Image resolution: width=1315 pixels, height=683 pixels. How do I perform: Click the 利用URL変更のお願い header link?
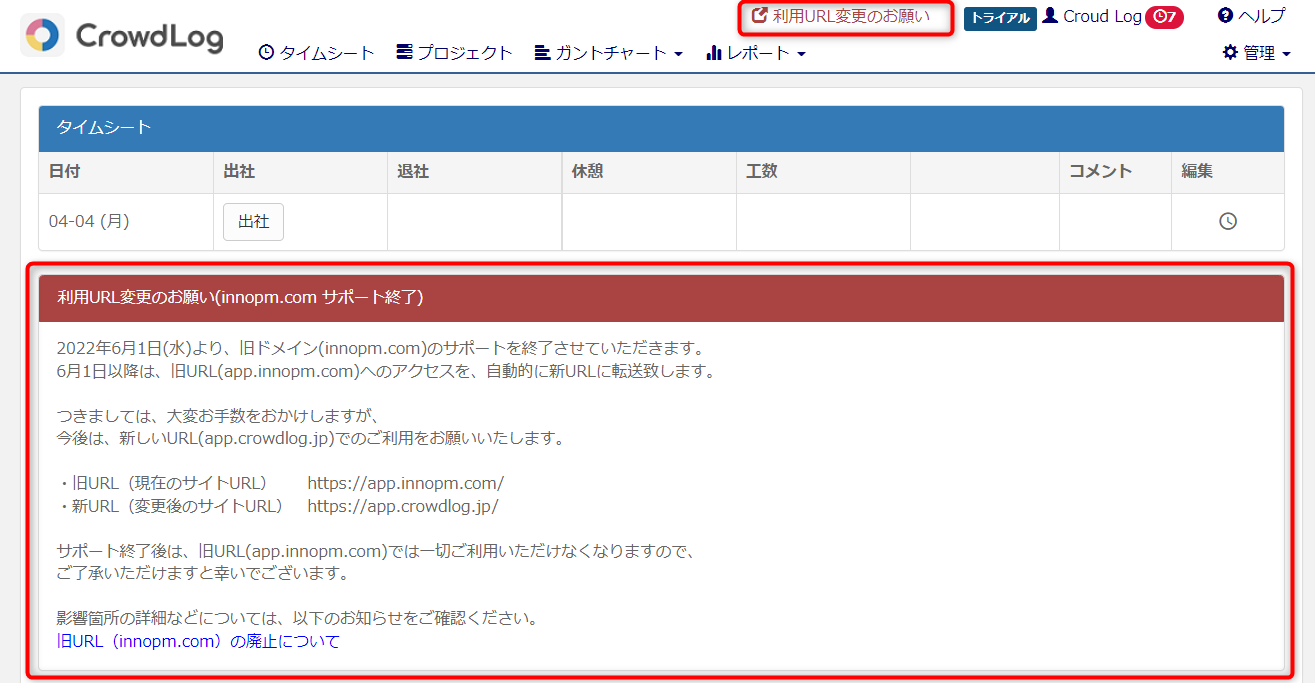click(841, 16)
